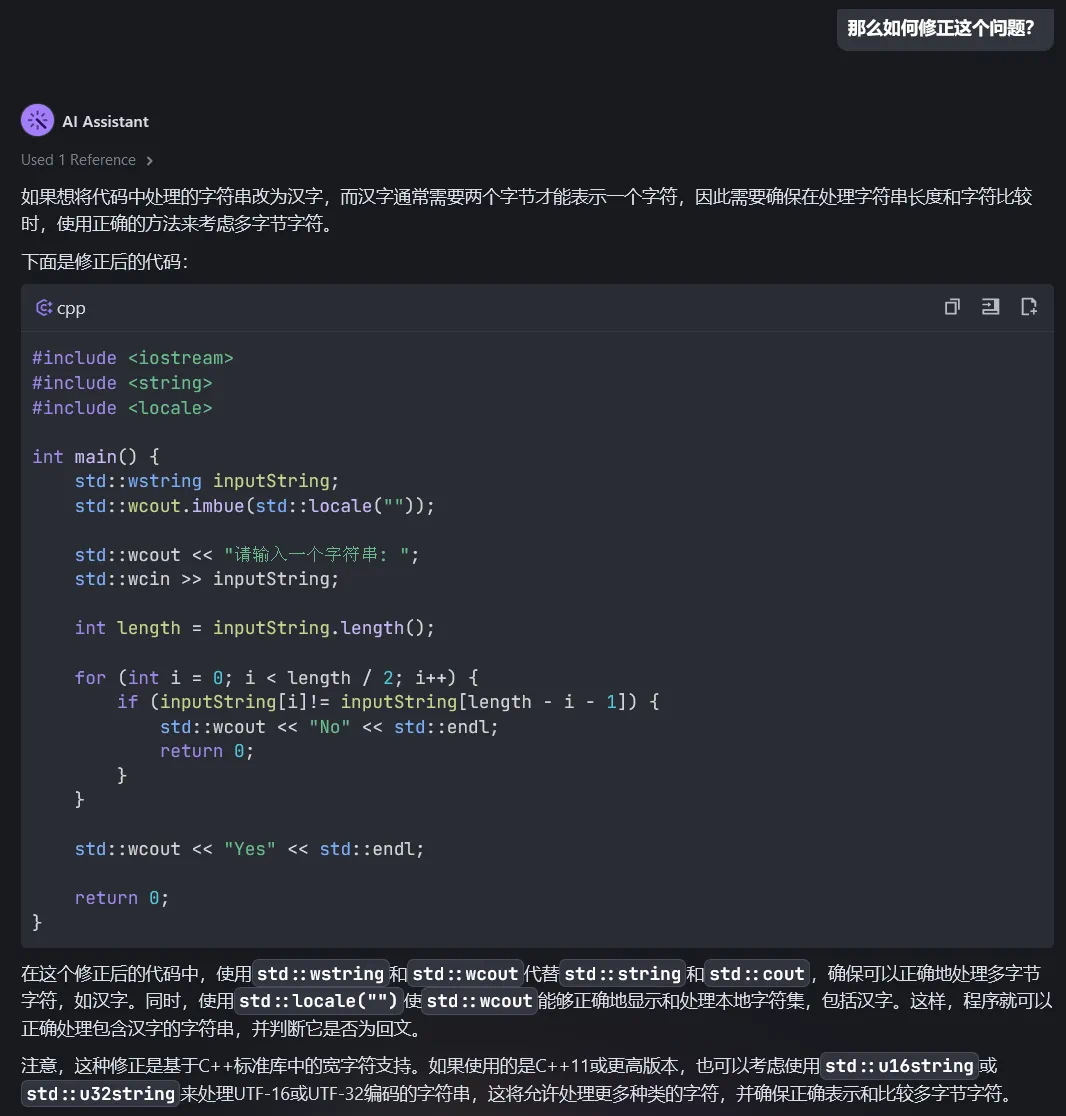Expand the Used 1 Reference chevron
Screen dimensions: 1066x1116
click(x=150, y=160)
